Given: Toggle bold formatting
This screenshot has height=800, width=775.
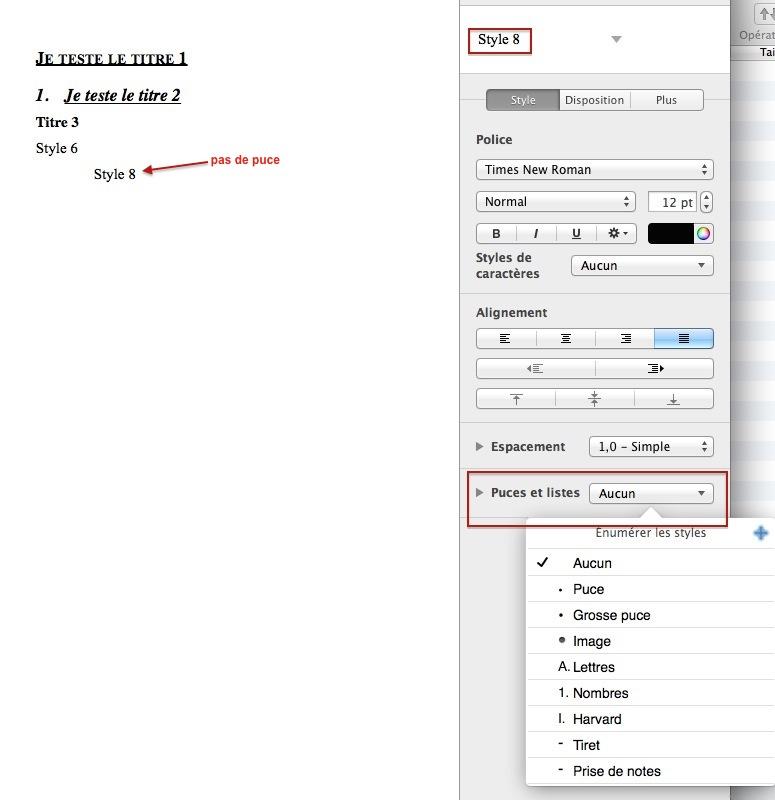Looking at the screenshot, I should click(x=496, y=233).
